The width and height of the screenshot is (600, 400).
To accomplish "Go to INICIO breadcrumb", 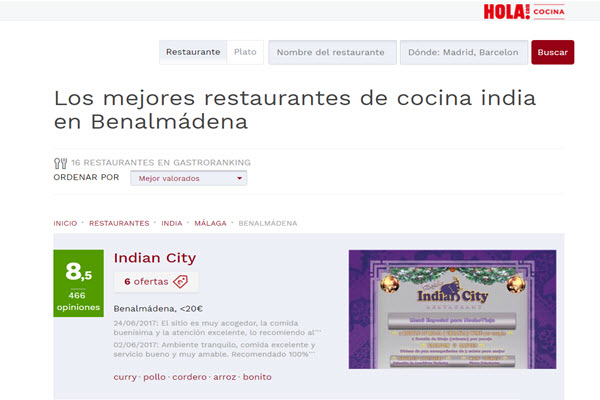I will pos(65,223).
